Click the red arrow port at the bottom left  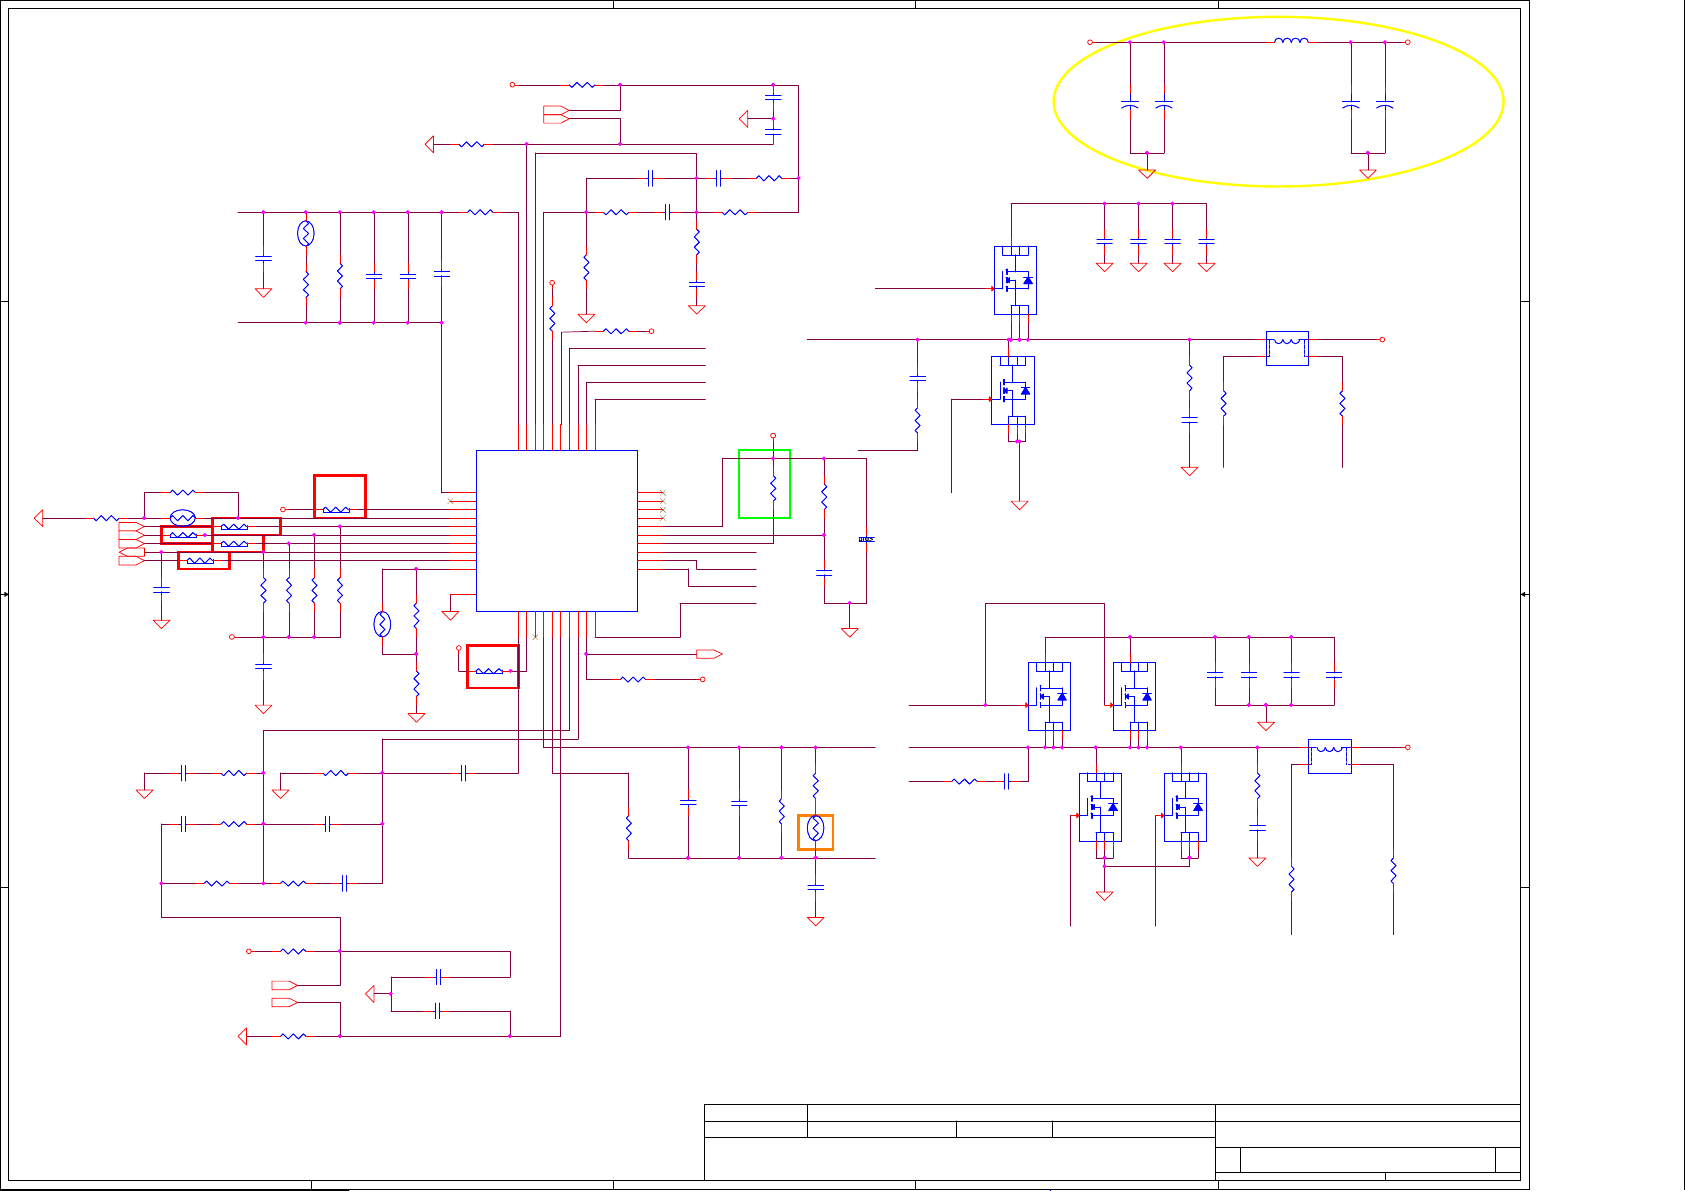[x=242, y=1036]
